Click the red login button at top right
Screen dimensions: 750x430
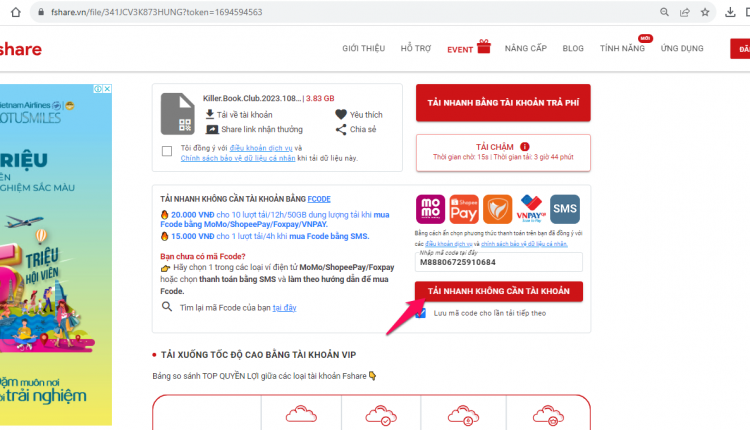pyautogui.click(x=740, y=49)
